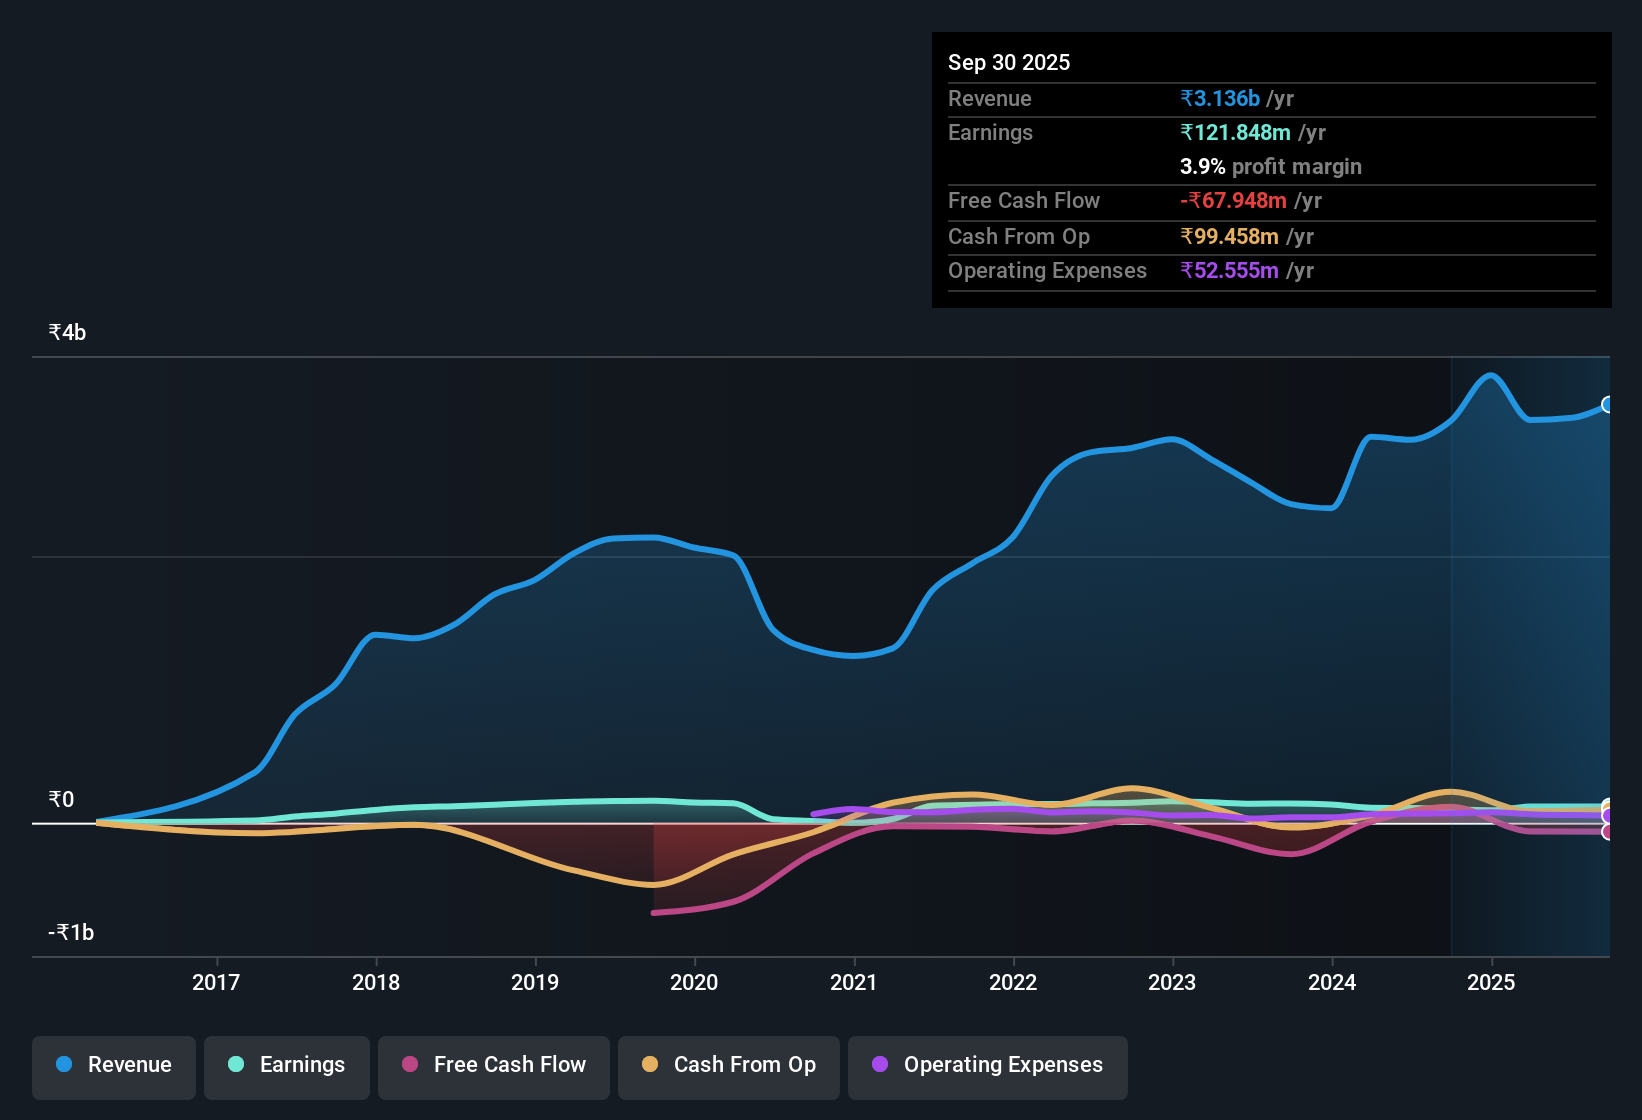Click the orange Cash From Op legend dot

650,1065
